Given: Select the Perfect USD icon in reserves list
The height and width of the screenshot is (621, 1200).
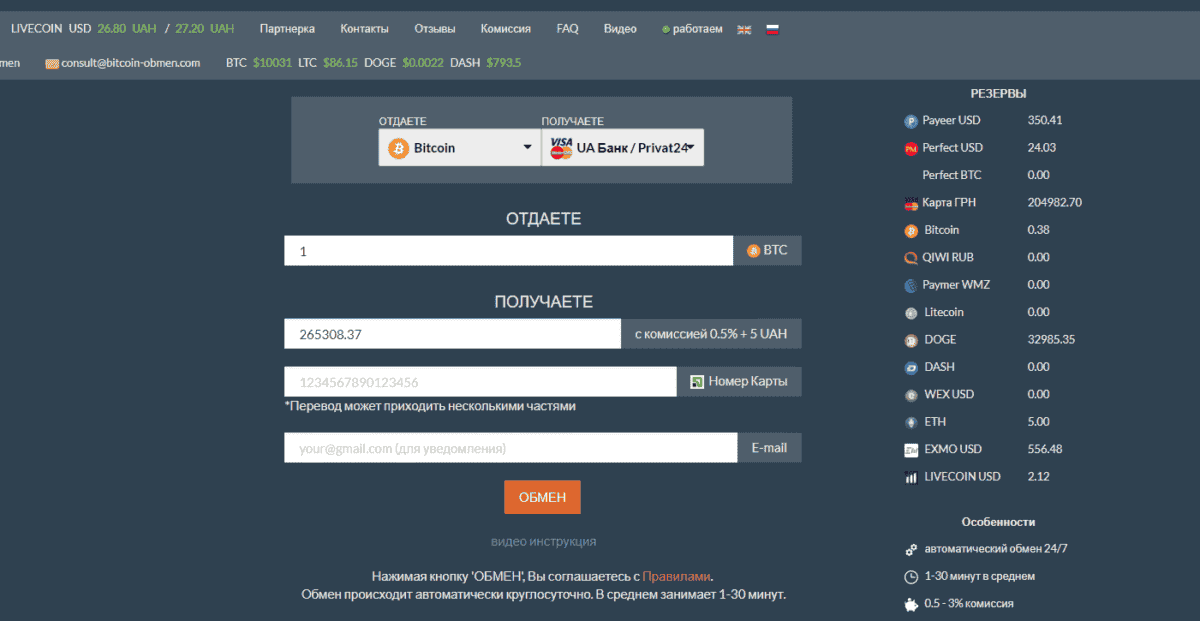Looking at the screenshot, I should tap(911, 147).
